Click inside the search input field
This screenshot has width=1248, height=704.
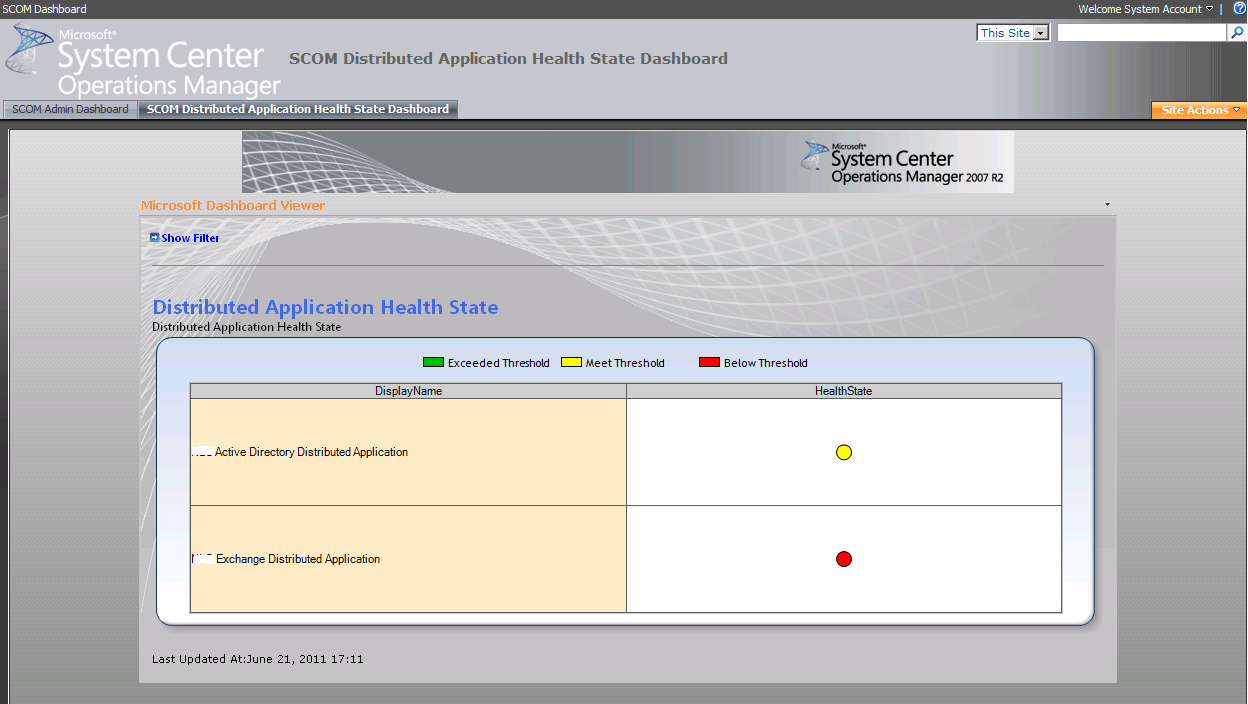coord(1140,32)
